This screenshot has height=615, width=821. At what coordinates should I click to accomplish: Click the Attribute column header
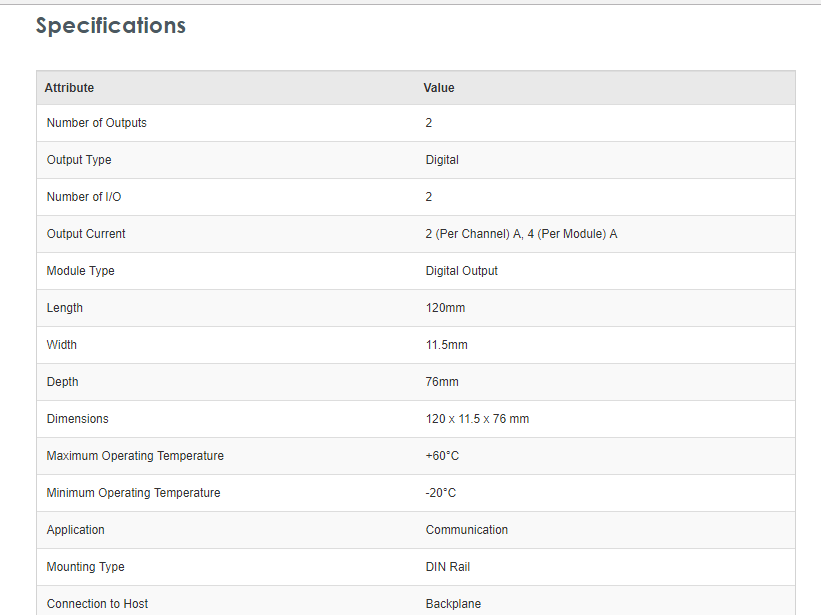coord(69,88)
